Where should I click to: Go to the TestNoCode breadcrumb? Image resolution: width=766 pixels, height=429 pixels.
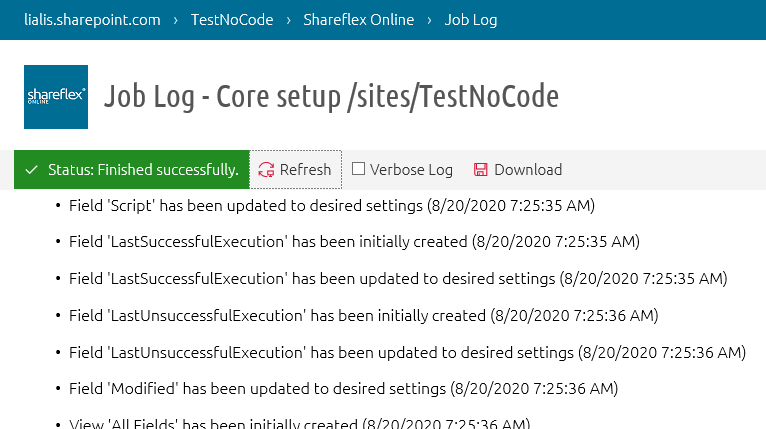[232, 20]
